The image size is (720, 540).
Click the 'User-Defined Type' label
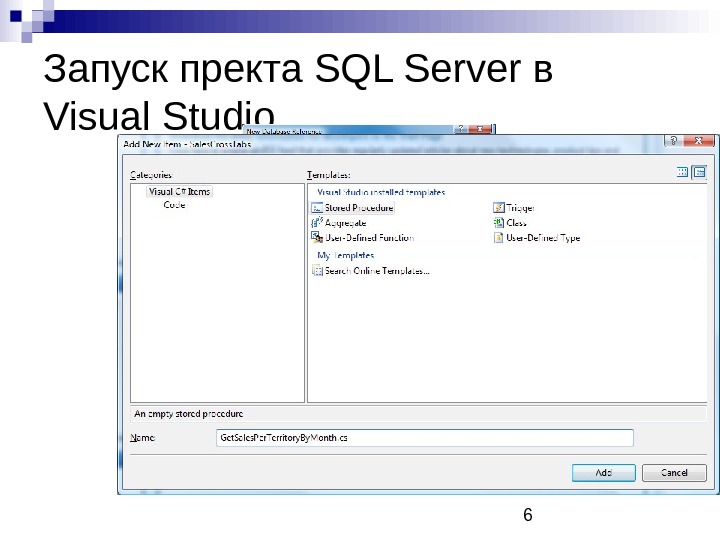click(x=543, y=238)
